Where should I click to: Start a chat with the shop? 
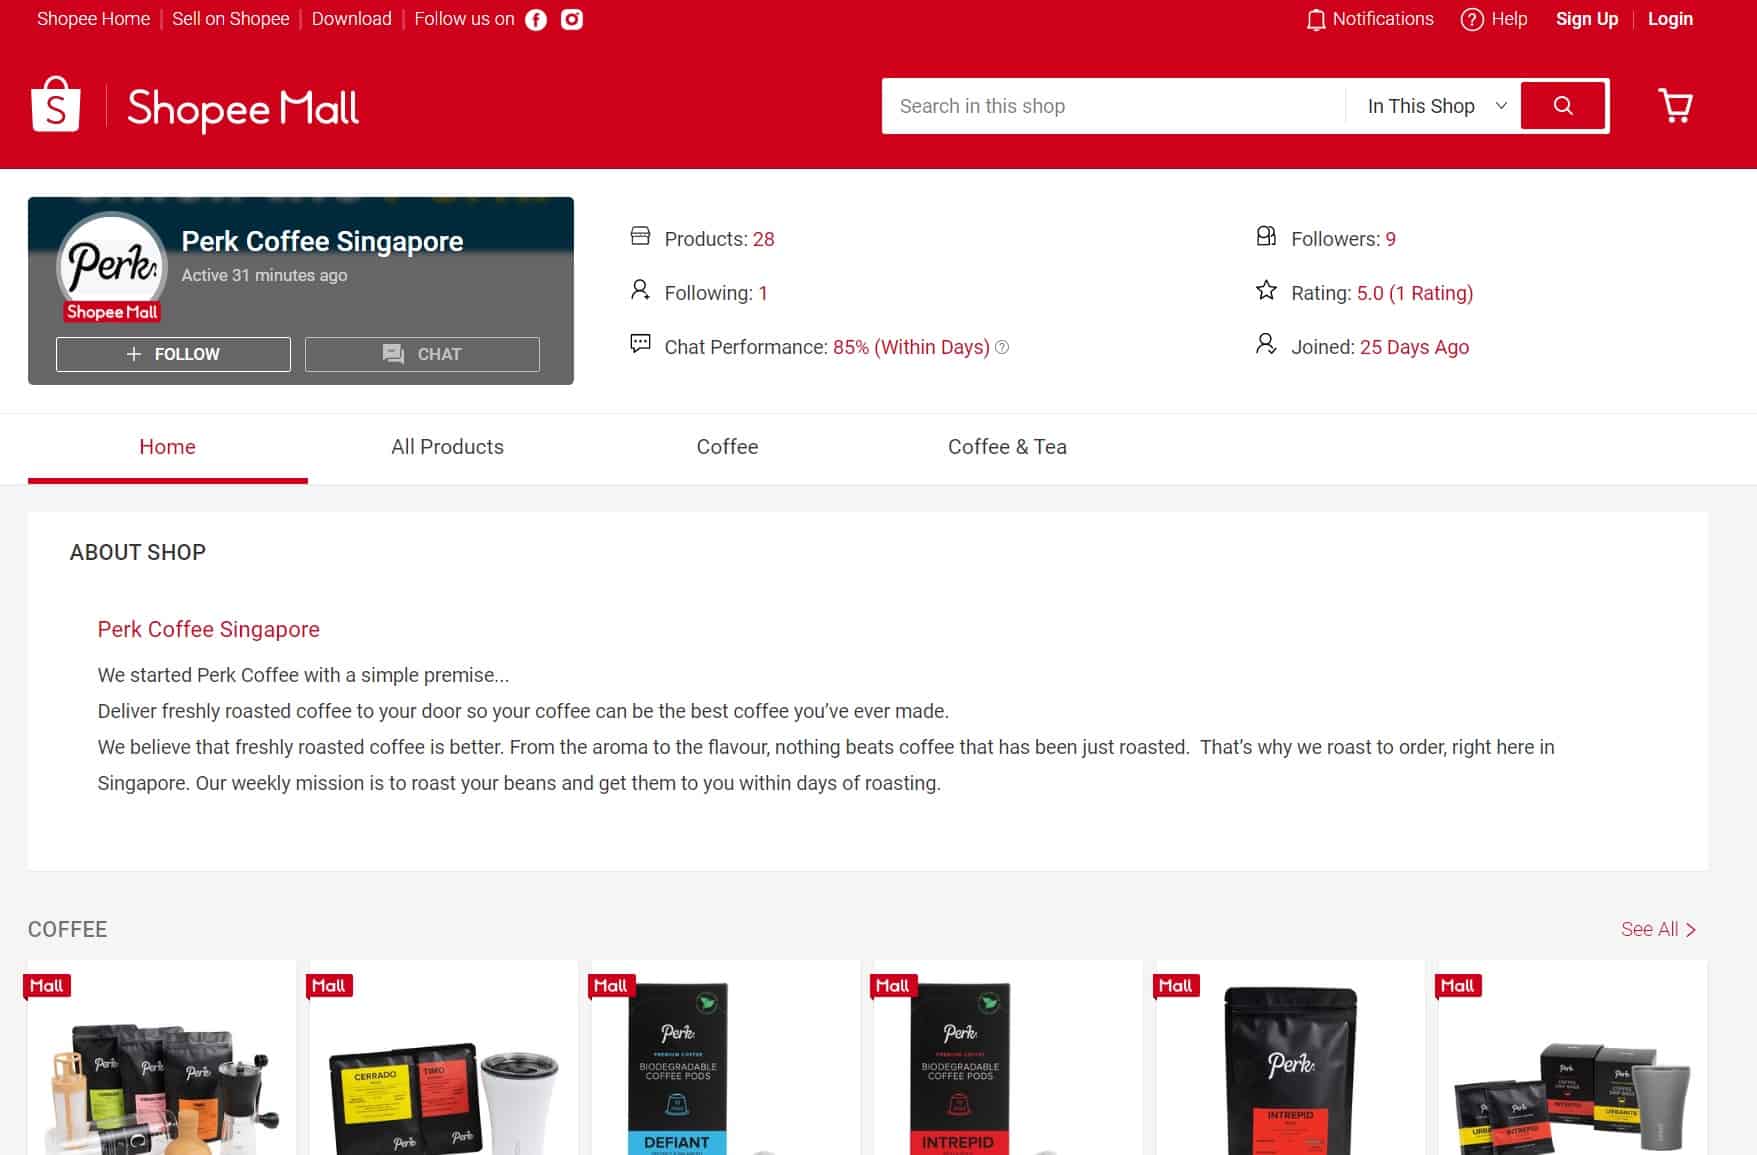(422, 354)
